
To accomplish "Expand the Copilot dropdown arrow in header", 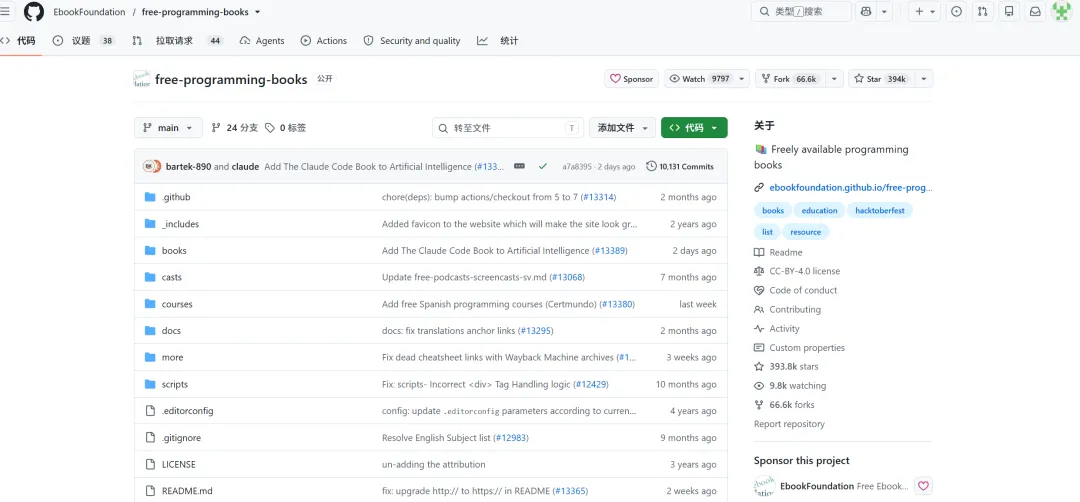I will tap(883, 12).
